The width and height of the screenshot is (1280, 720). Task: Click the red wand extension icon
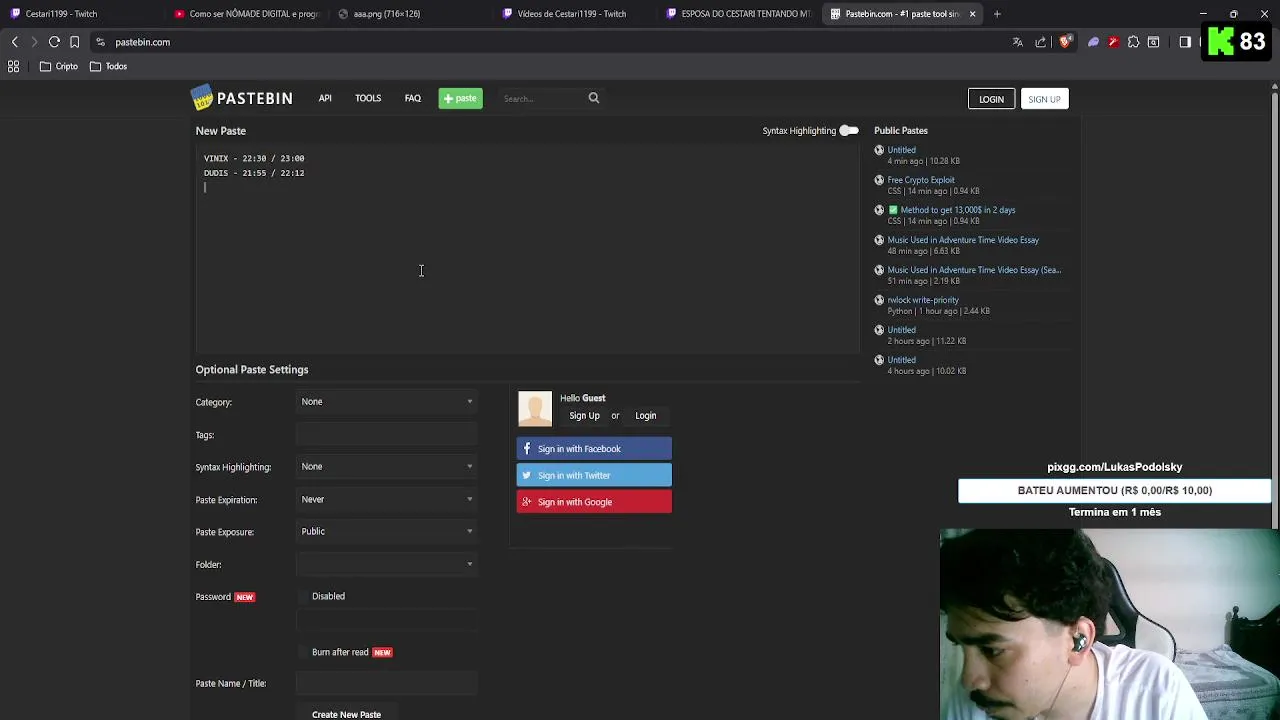[x=1113, y=42]
